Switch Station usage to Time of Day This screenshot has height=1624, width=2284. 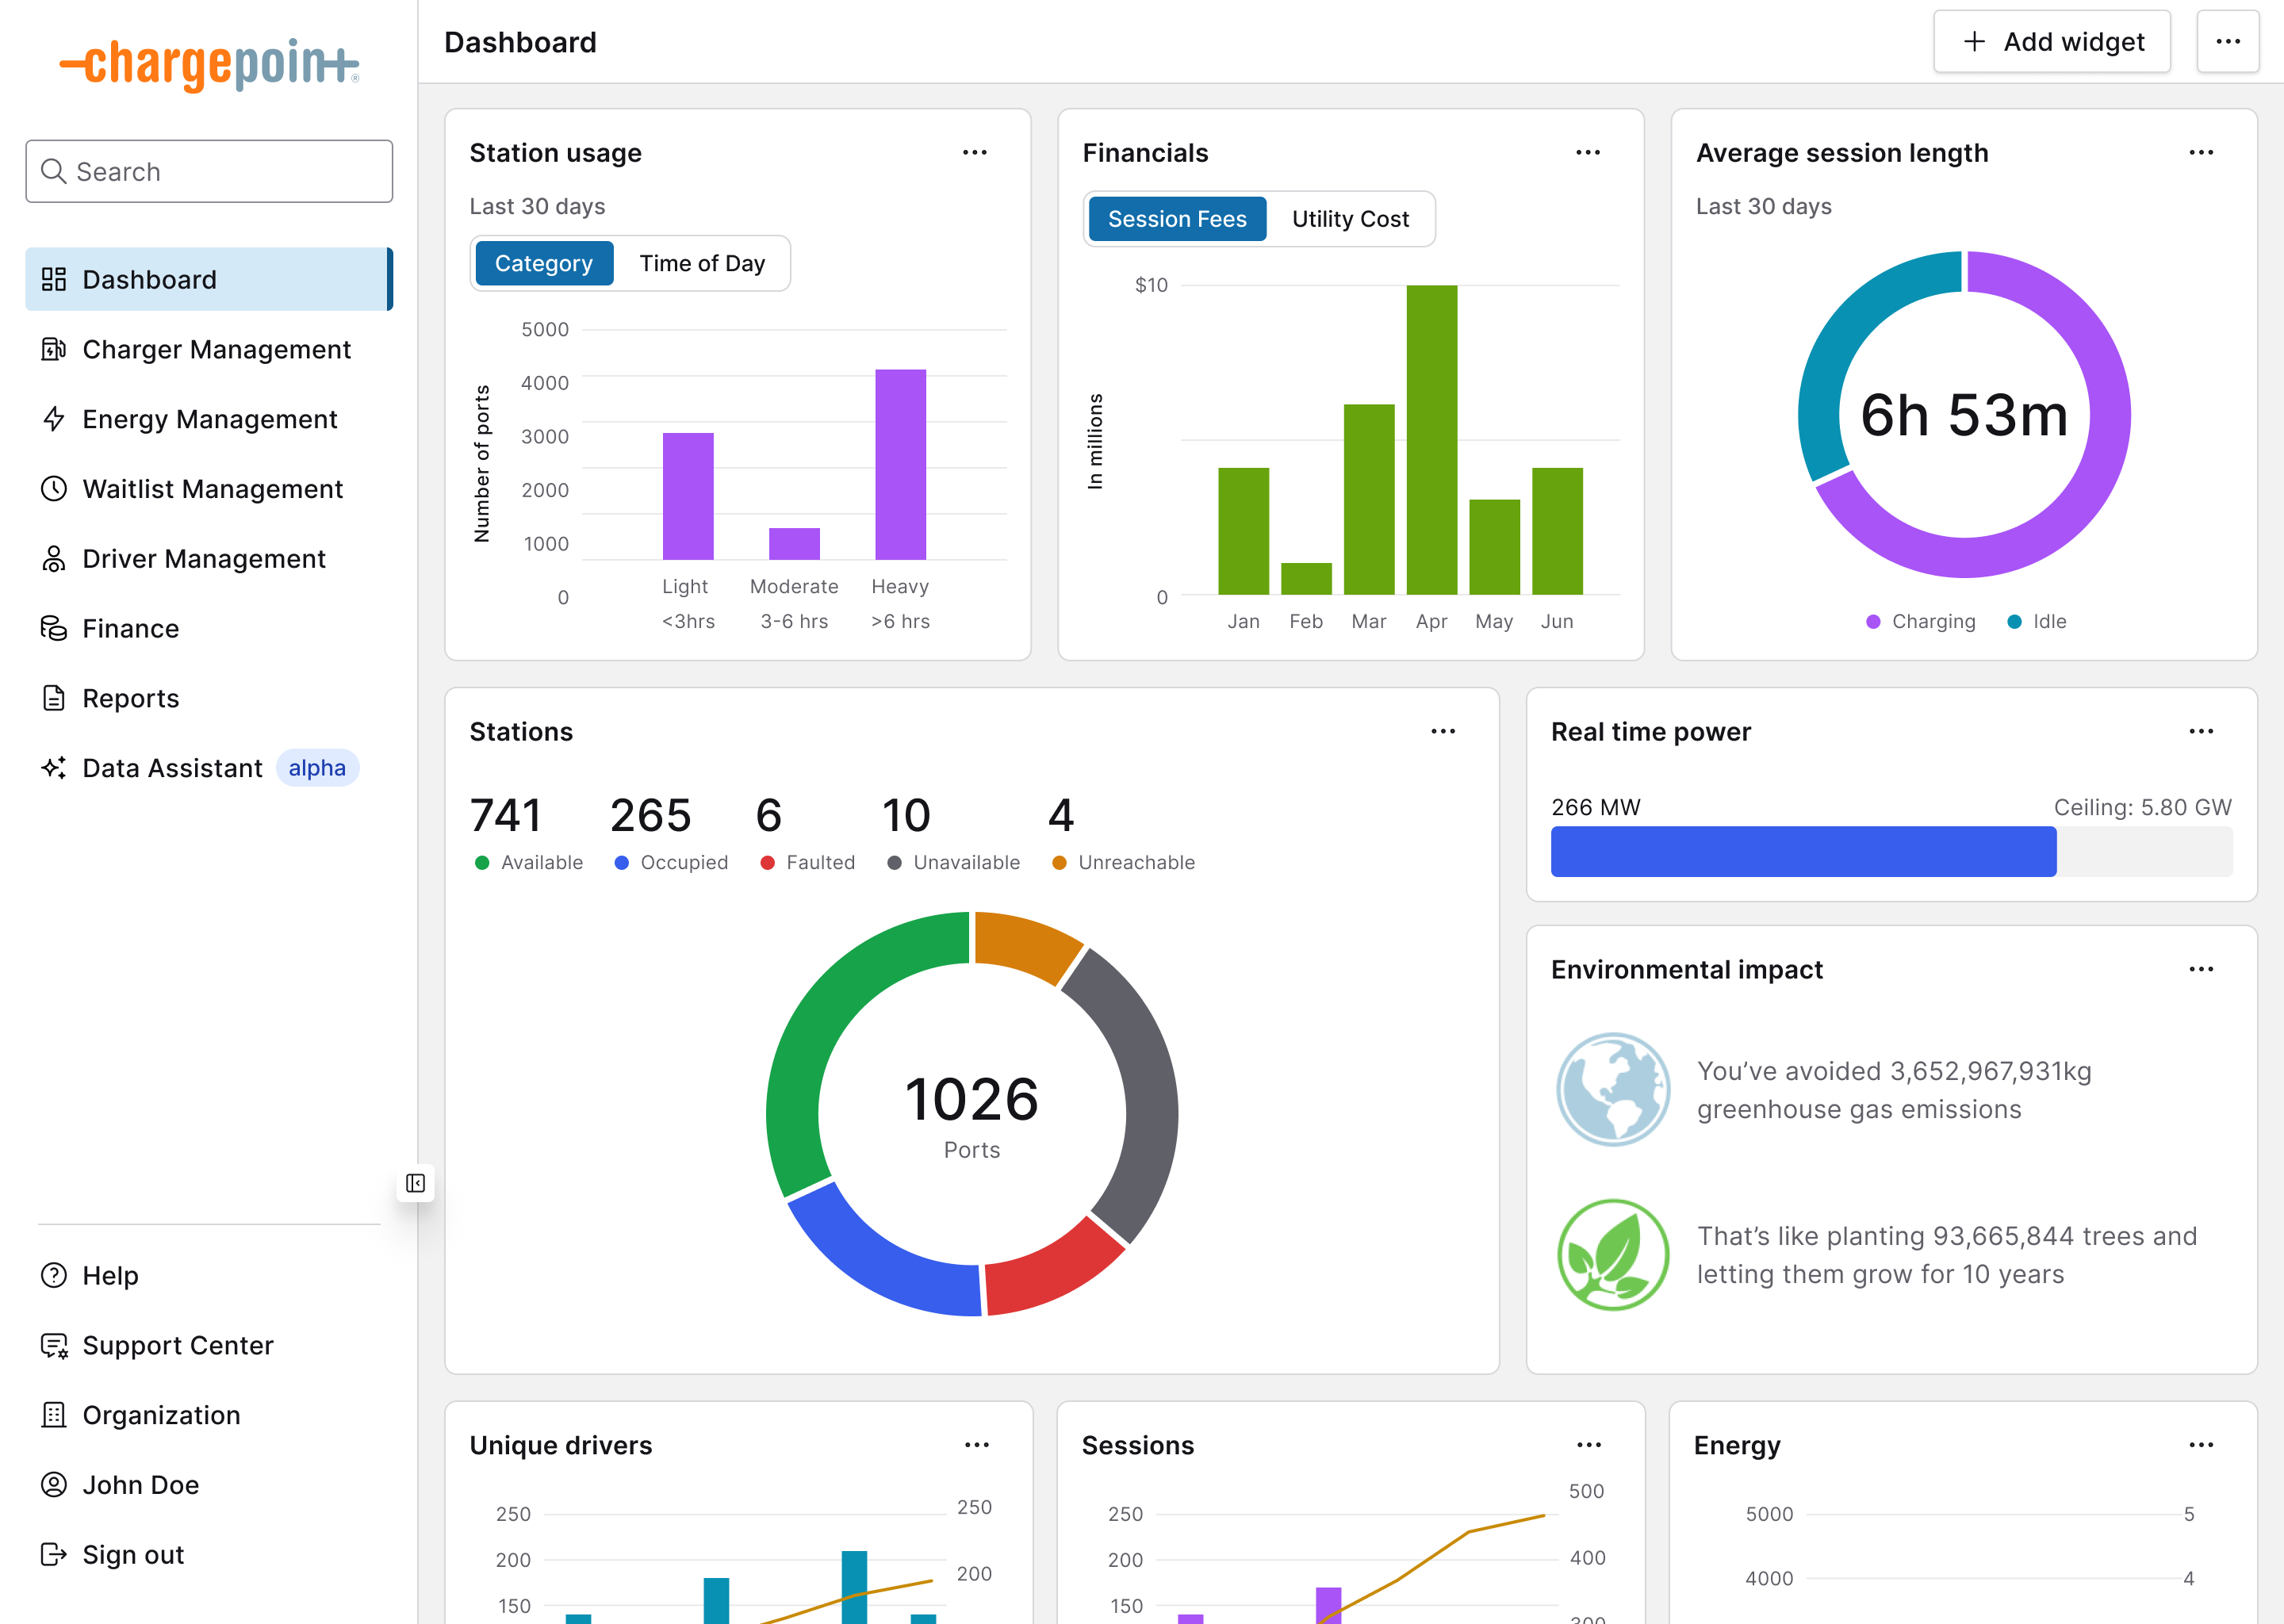point(702,264)
